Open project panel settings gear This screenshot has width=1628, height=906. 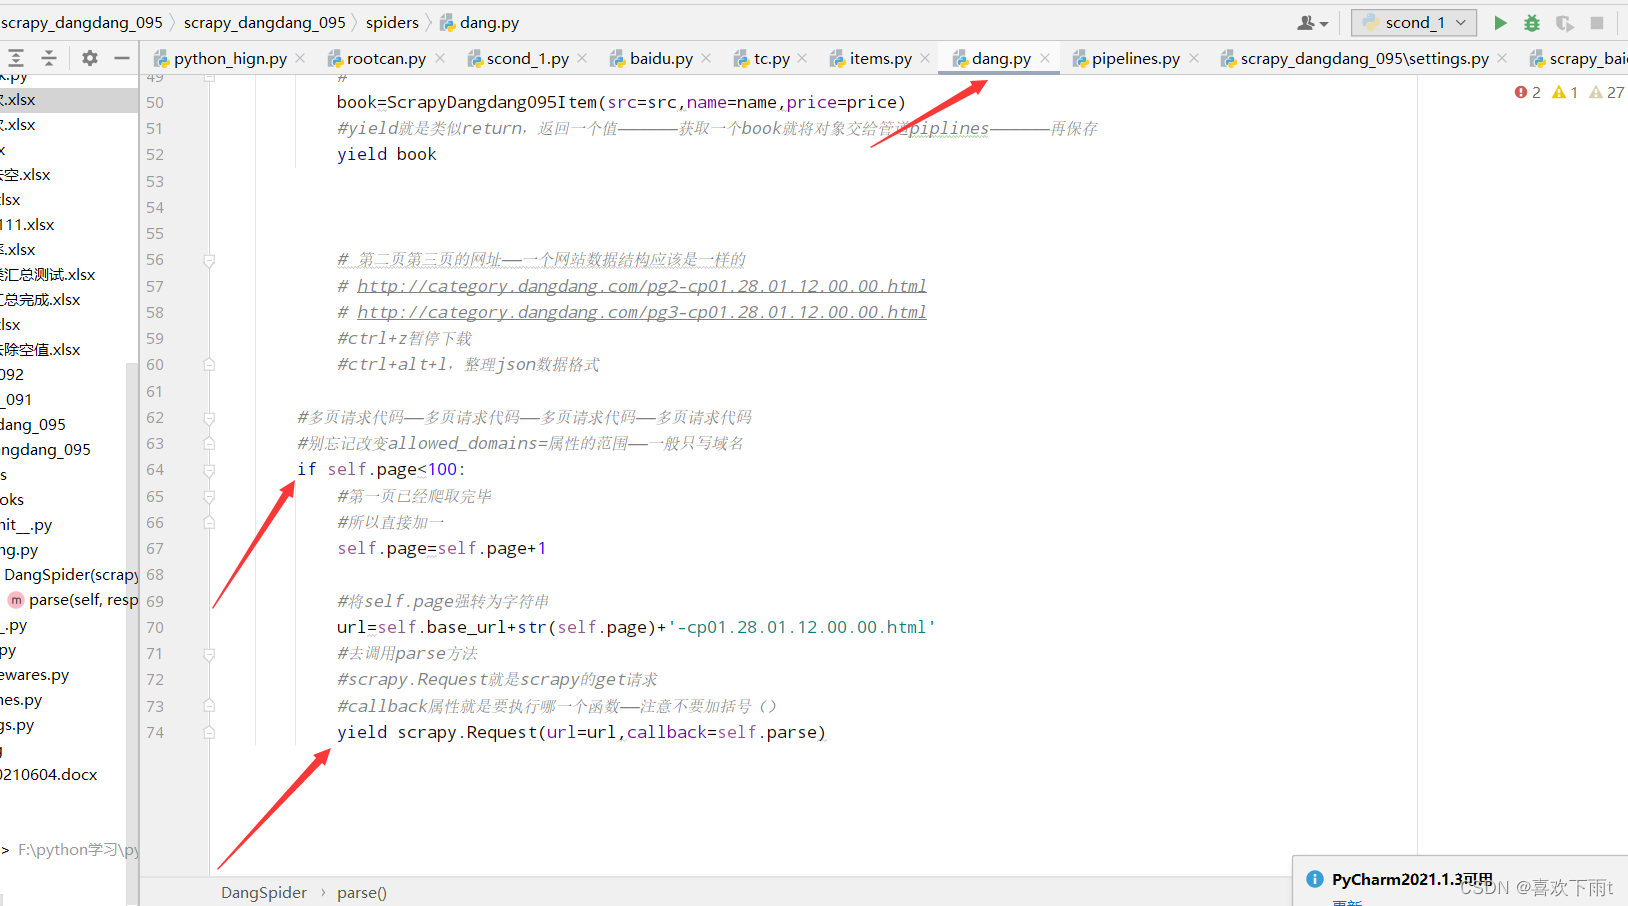tap(90, 58)
